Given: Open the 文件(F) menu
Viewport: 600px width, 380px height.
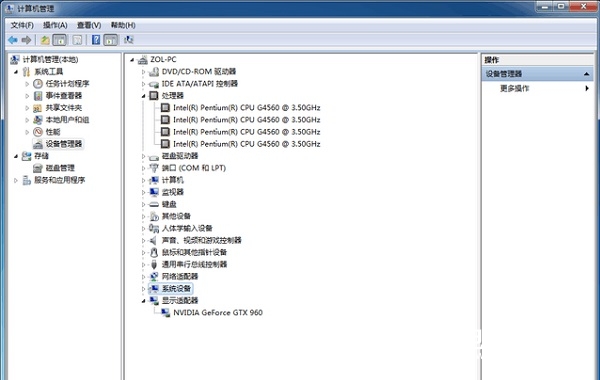Looking at the screenshot, I should click(22, 25).
